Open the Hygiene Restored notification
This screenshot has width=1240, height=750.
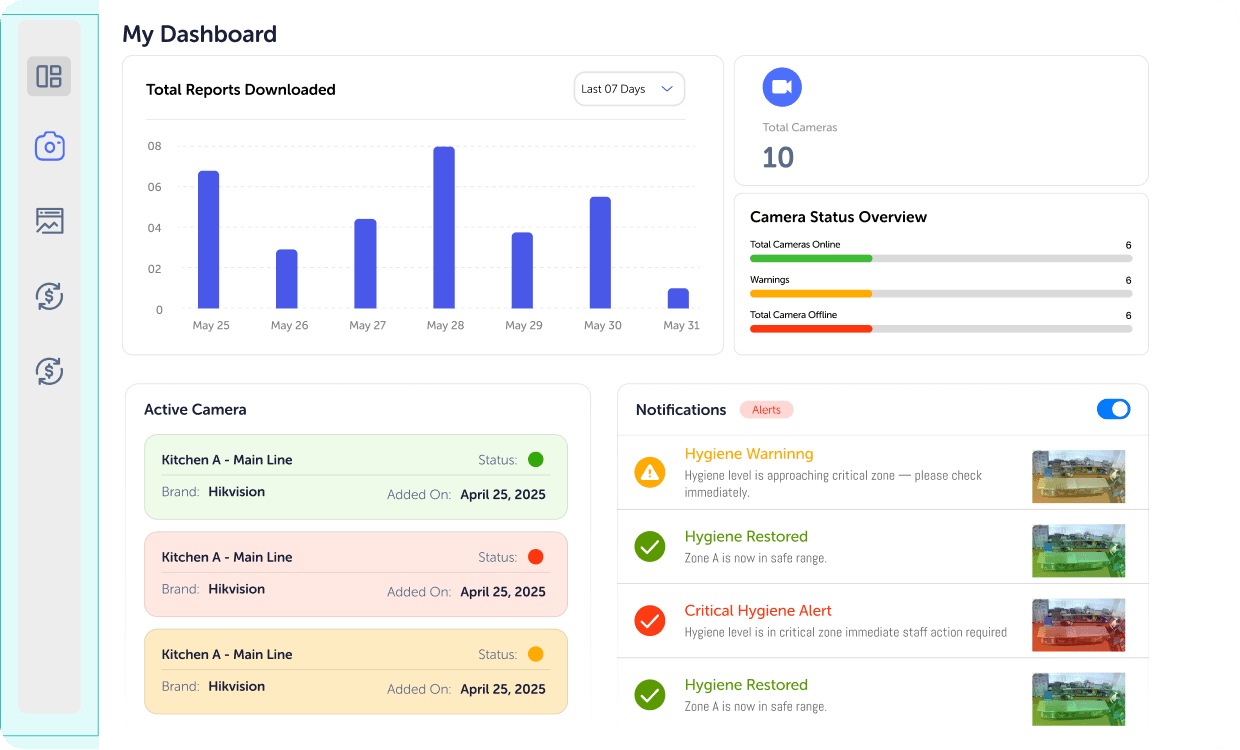point(746,536)
